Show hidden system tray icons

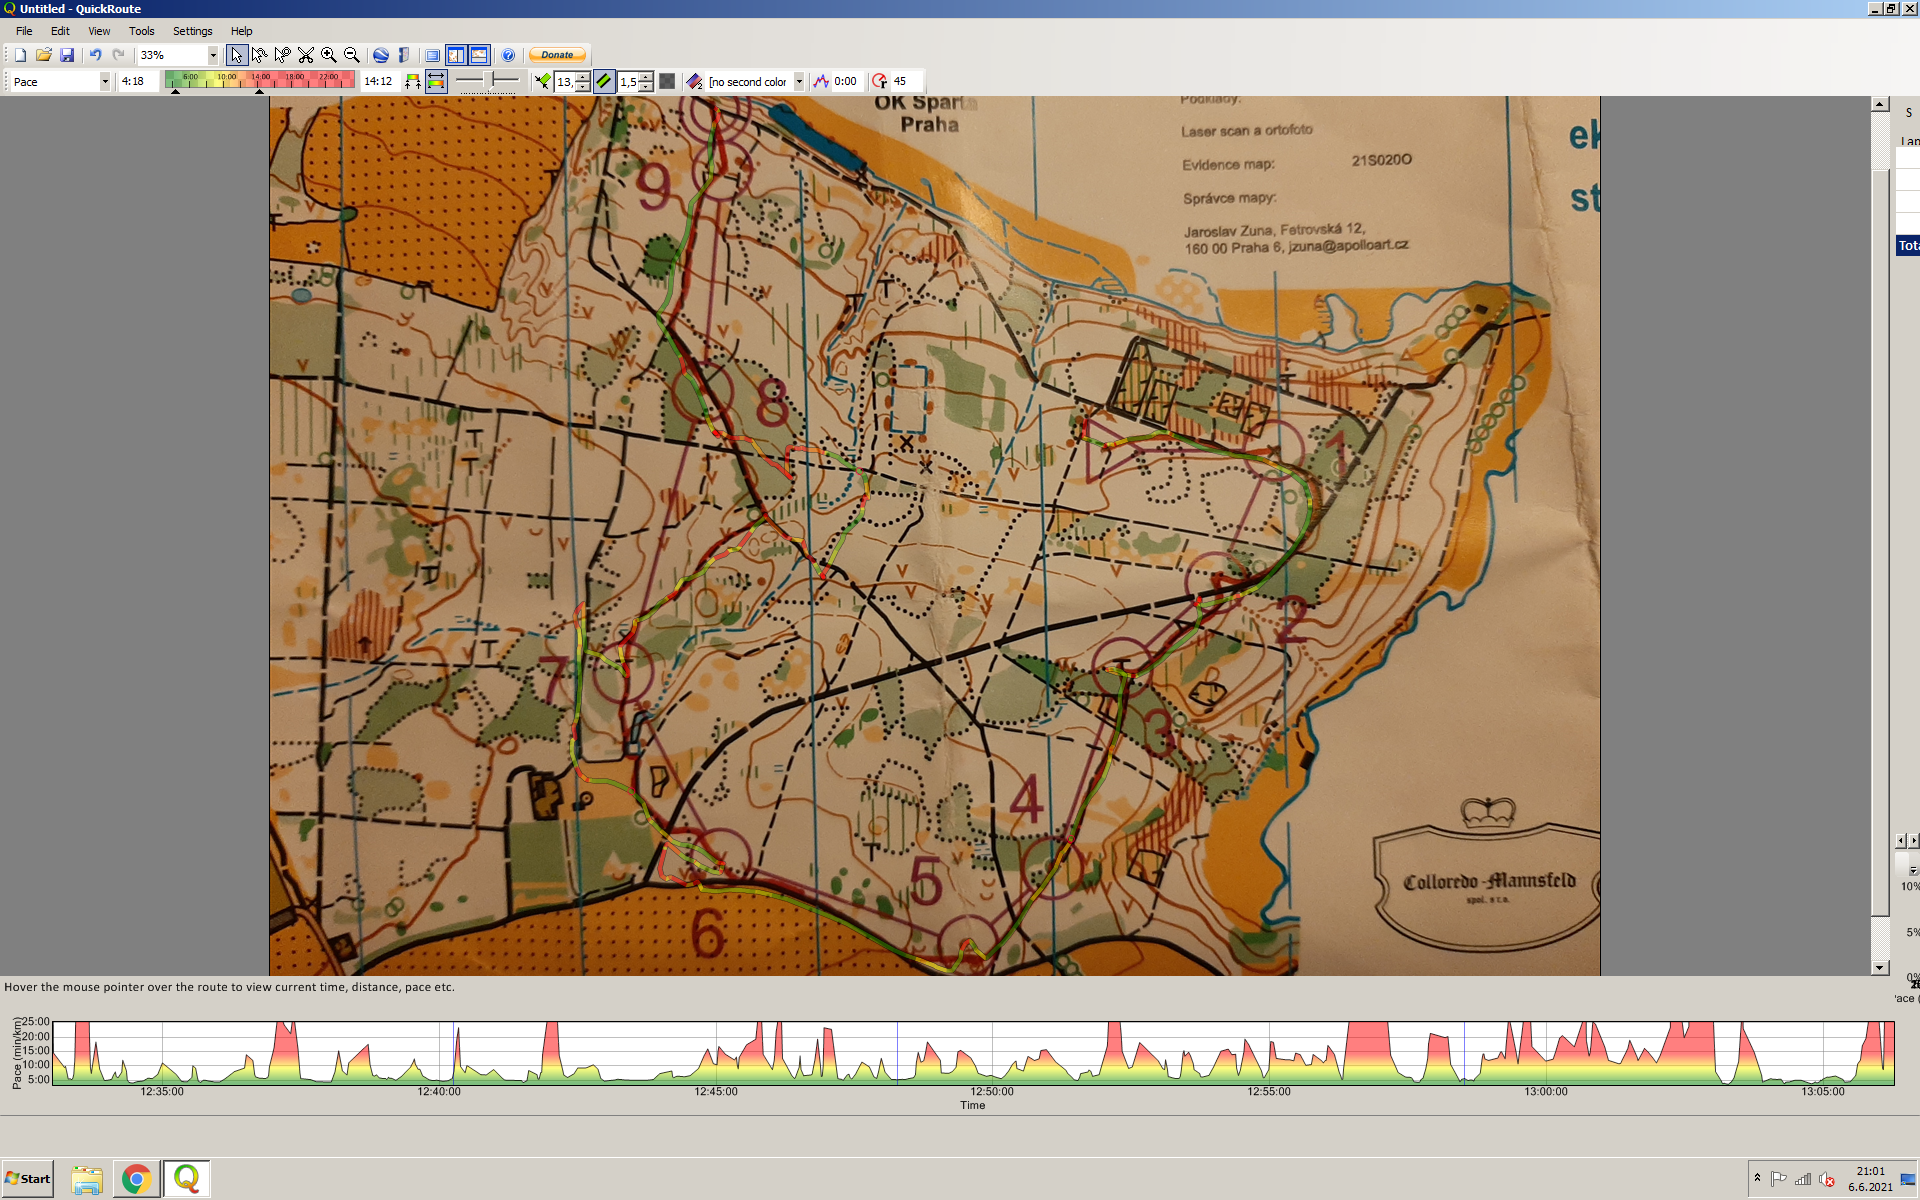(1757, 1178)
